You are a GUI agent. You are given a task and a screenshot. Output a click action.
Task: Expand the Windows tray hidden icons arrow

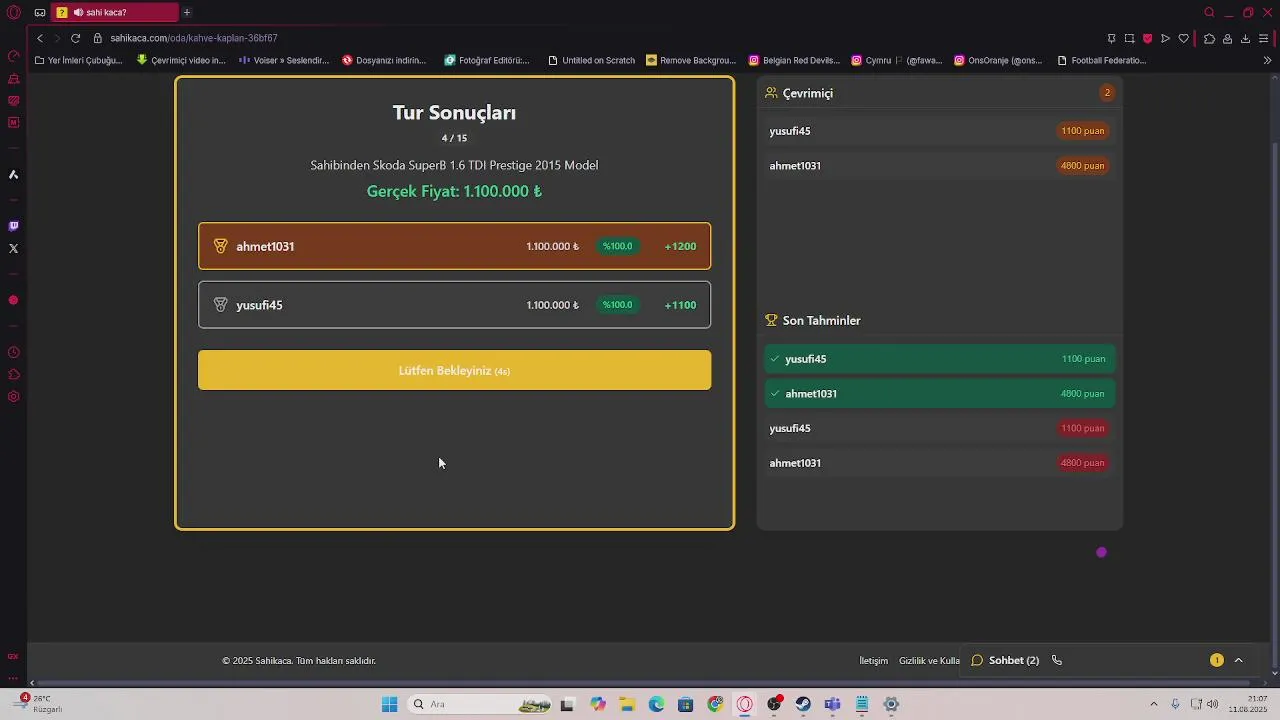[x=1153, y=704]
